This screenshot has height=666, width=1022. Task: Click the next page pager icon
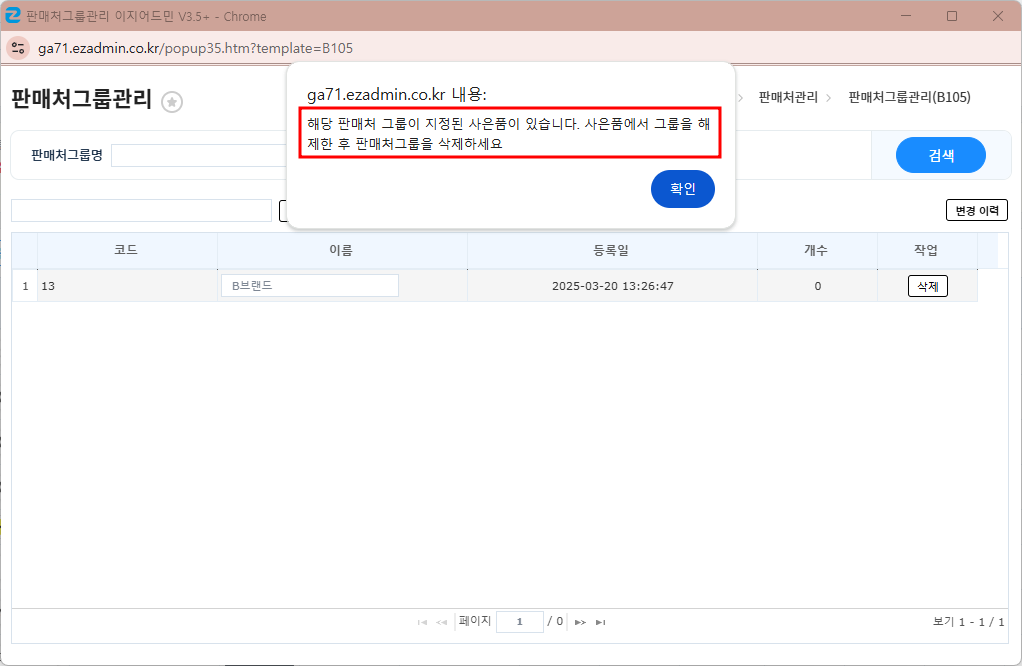tap(580, 622)
